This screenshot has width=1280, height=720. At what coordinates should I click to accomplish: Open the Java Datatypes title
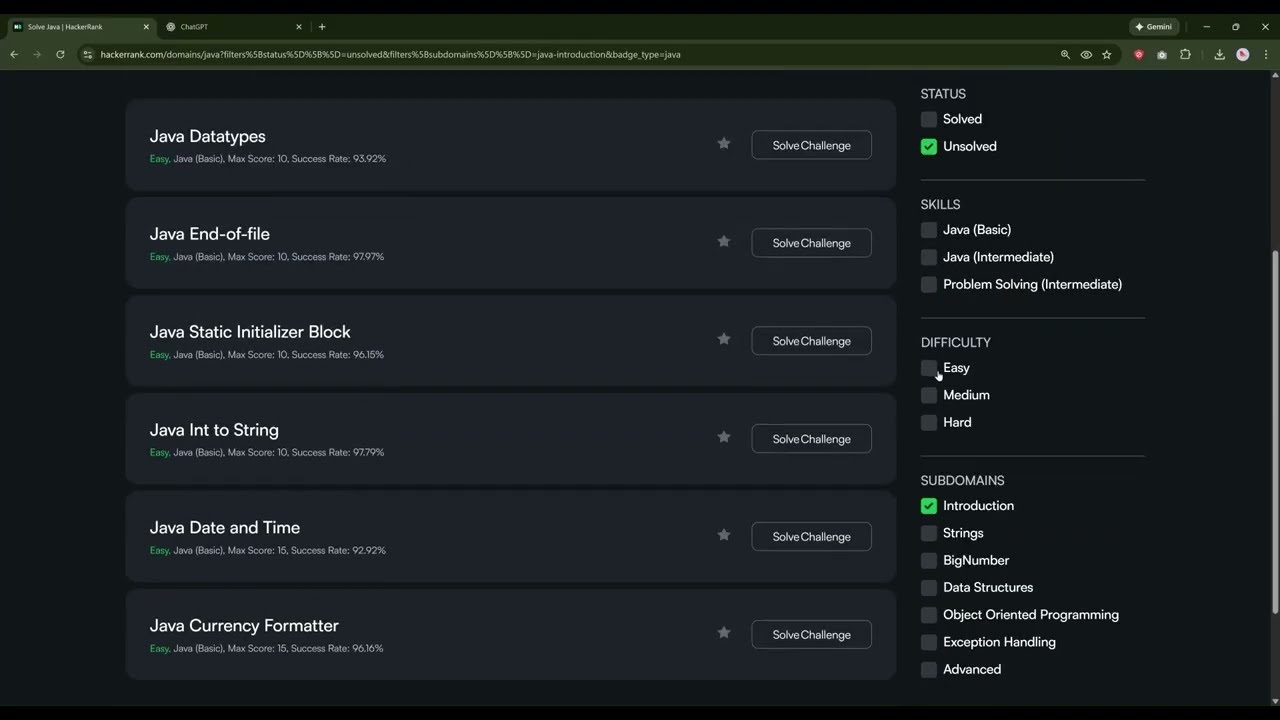[x=208, y=136]
